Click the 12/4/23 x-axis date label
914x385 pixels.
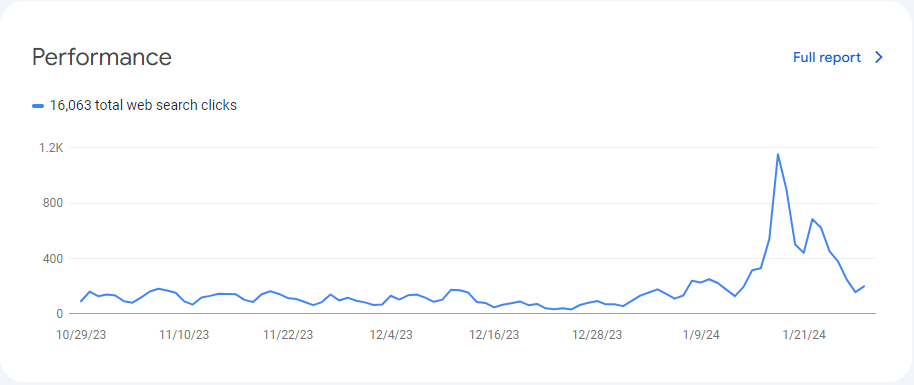coord(391,335)
